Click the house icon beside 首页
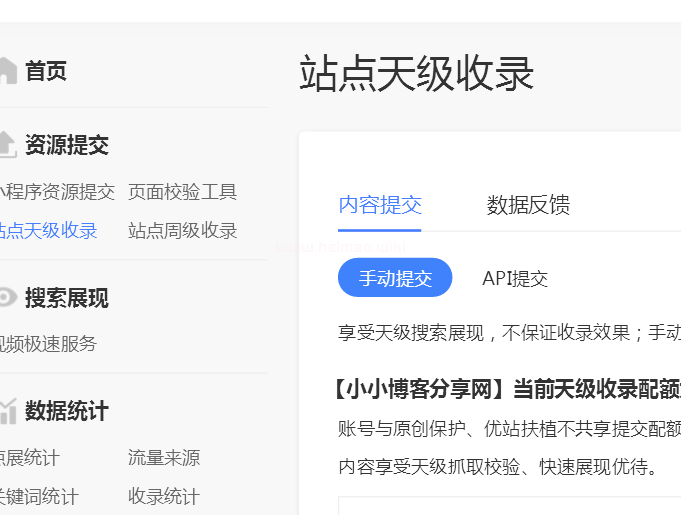The width and height of the screenshot is (681, 515). point(8,71)
